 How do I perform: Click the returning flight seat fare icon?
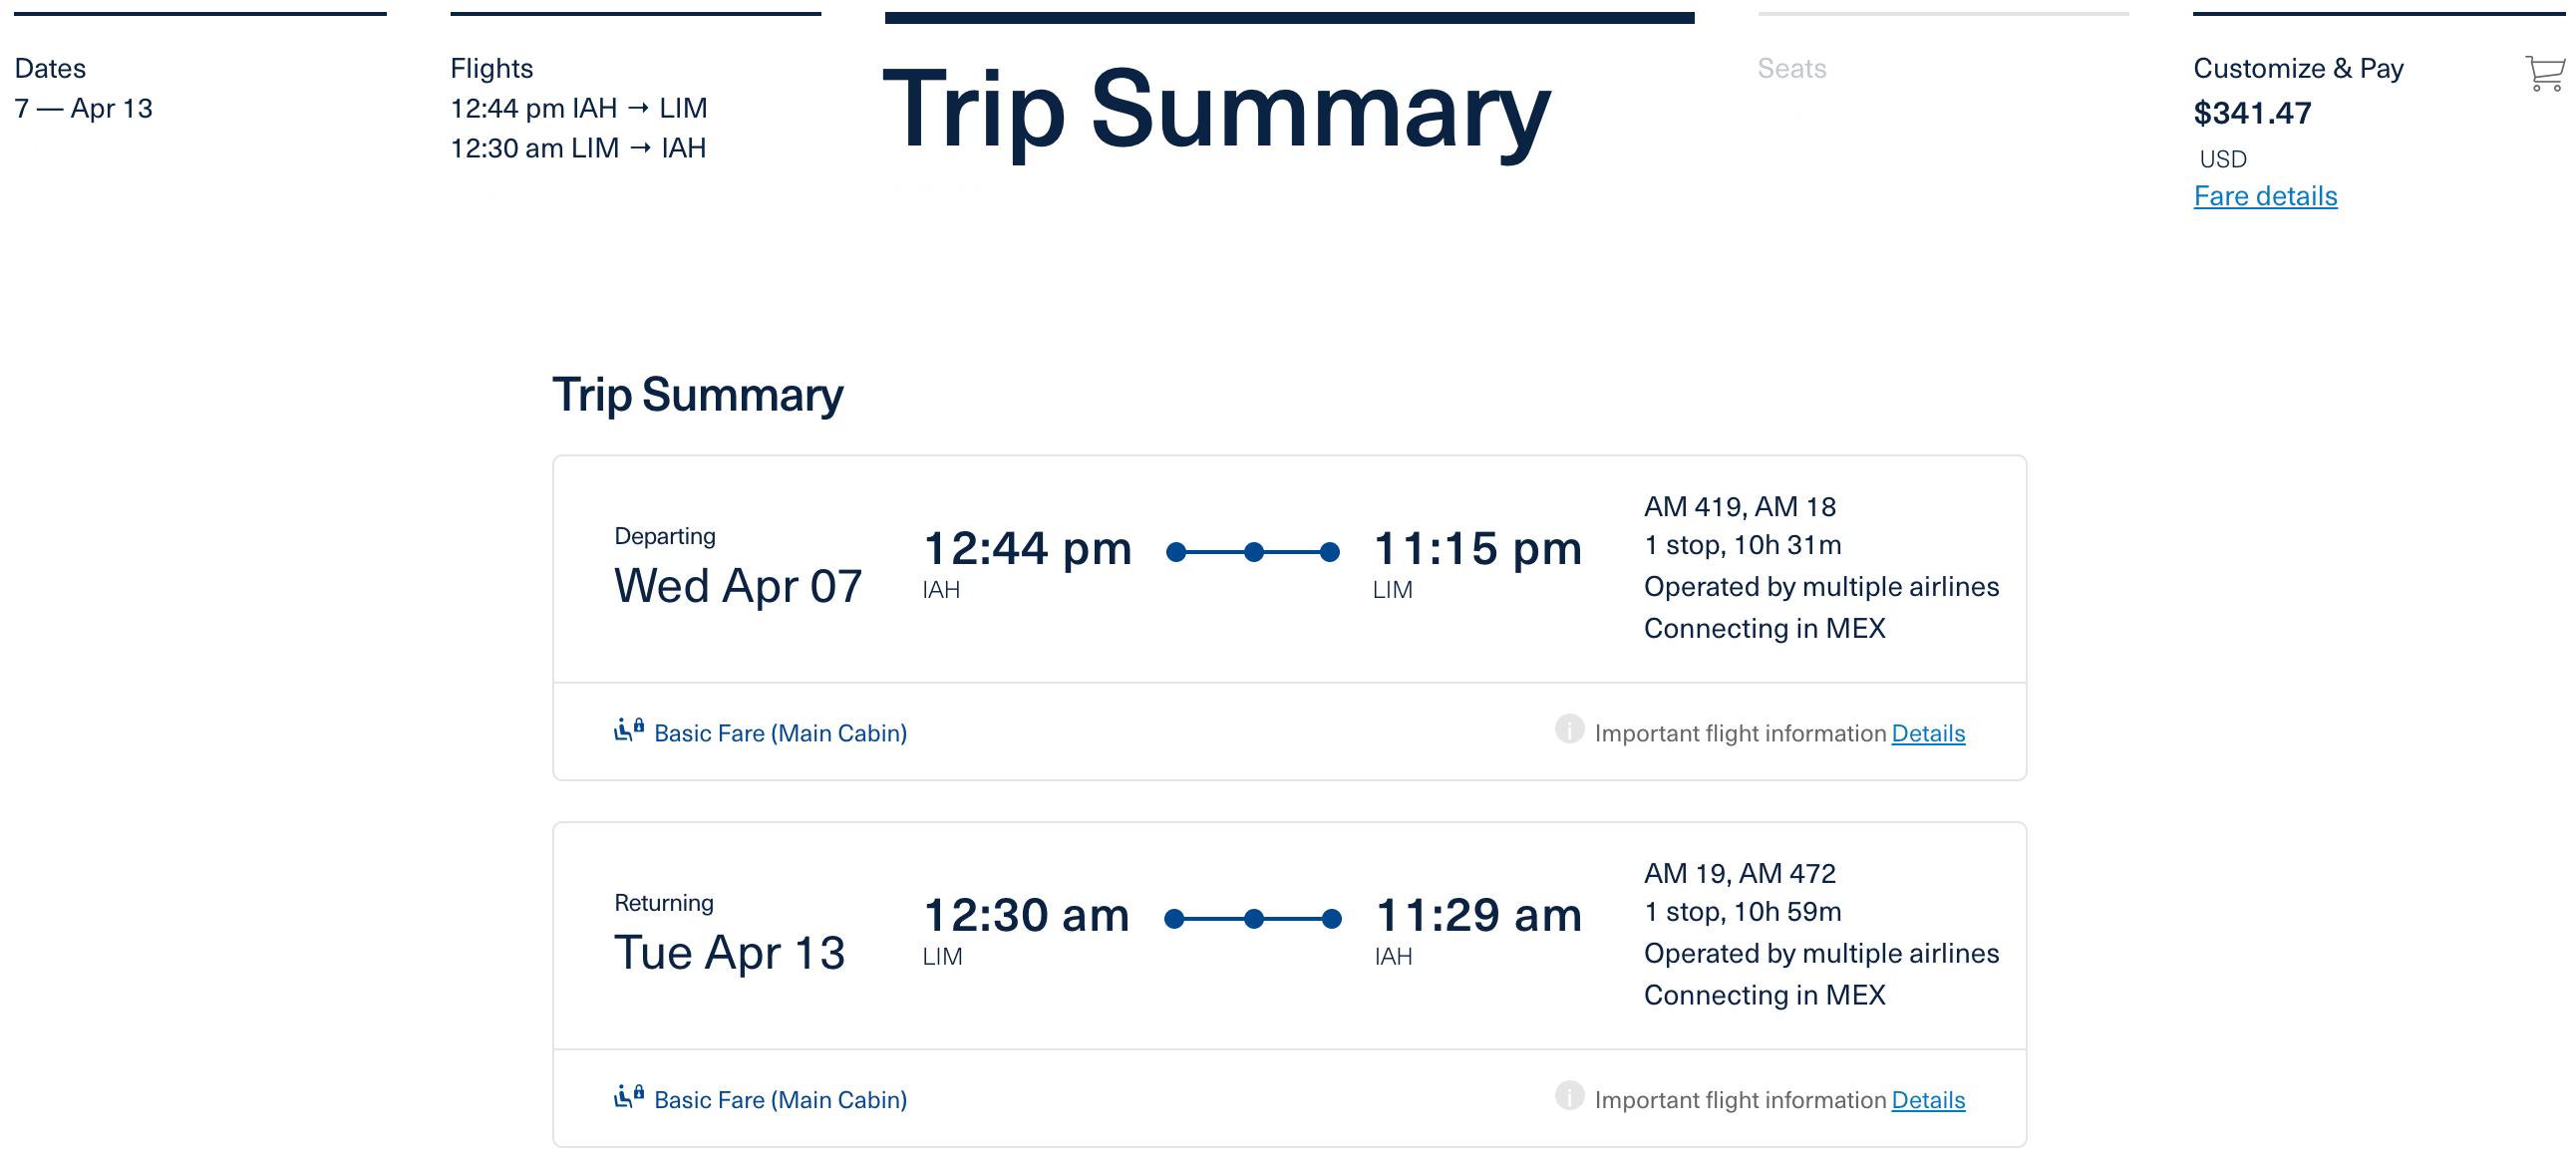pyautogui.click(x=628, y=1097)
